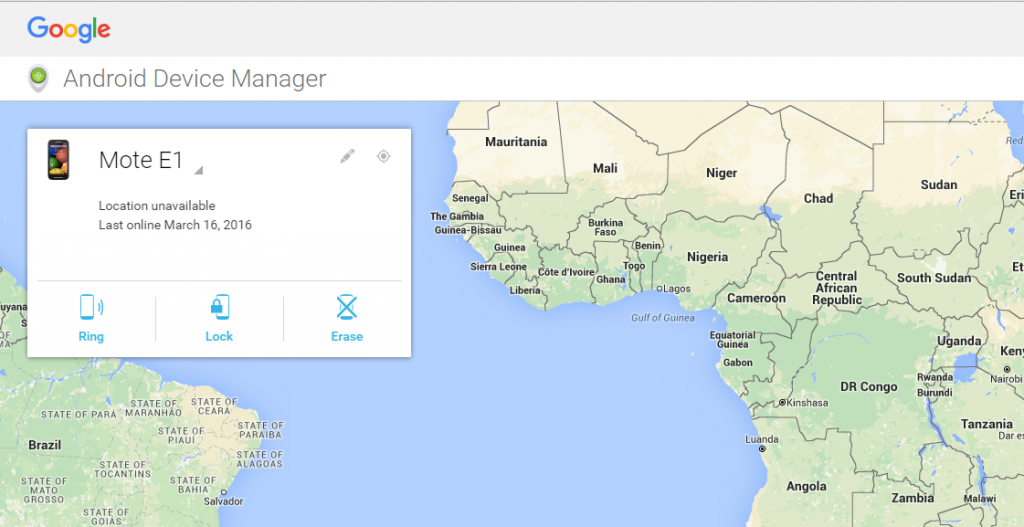1024x527 pixels.
Task: Click Sudan label on the map
Action: click(938, 185)
